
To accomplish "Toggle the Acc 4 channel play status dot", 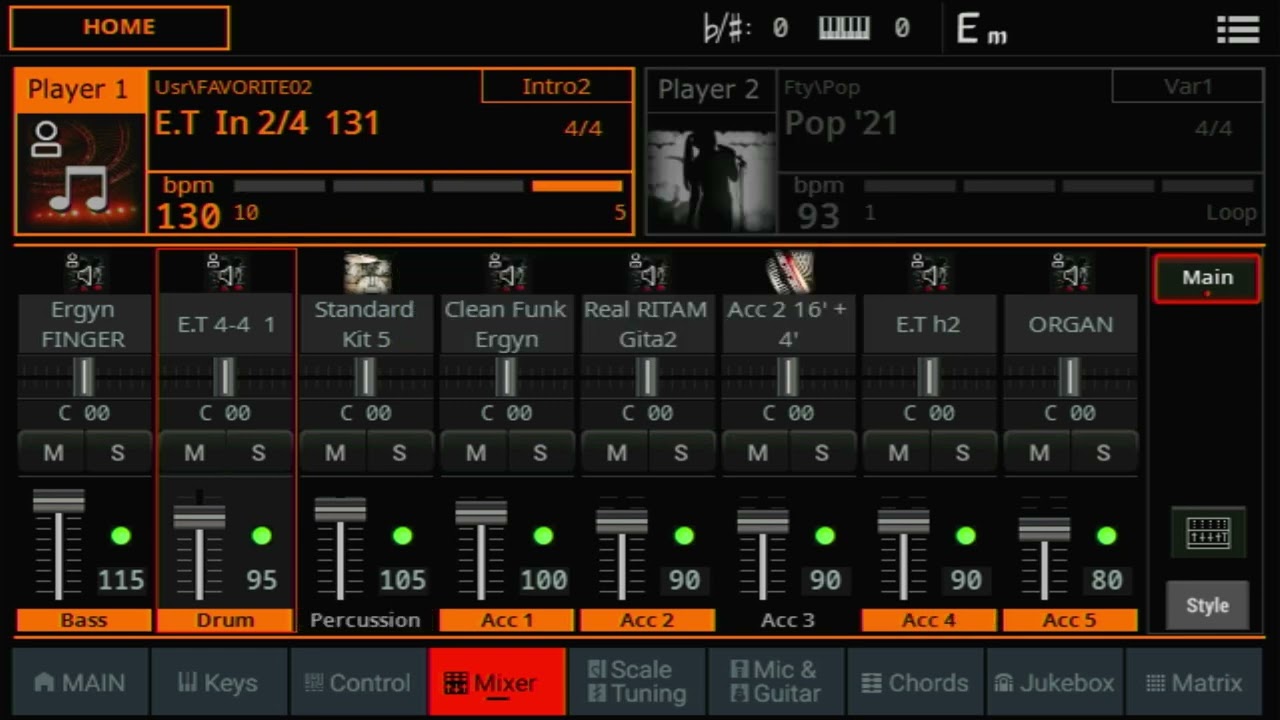I will coord(967,536).
